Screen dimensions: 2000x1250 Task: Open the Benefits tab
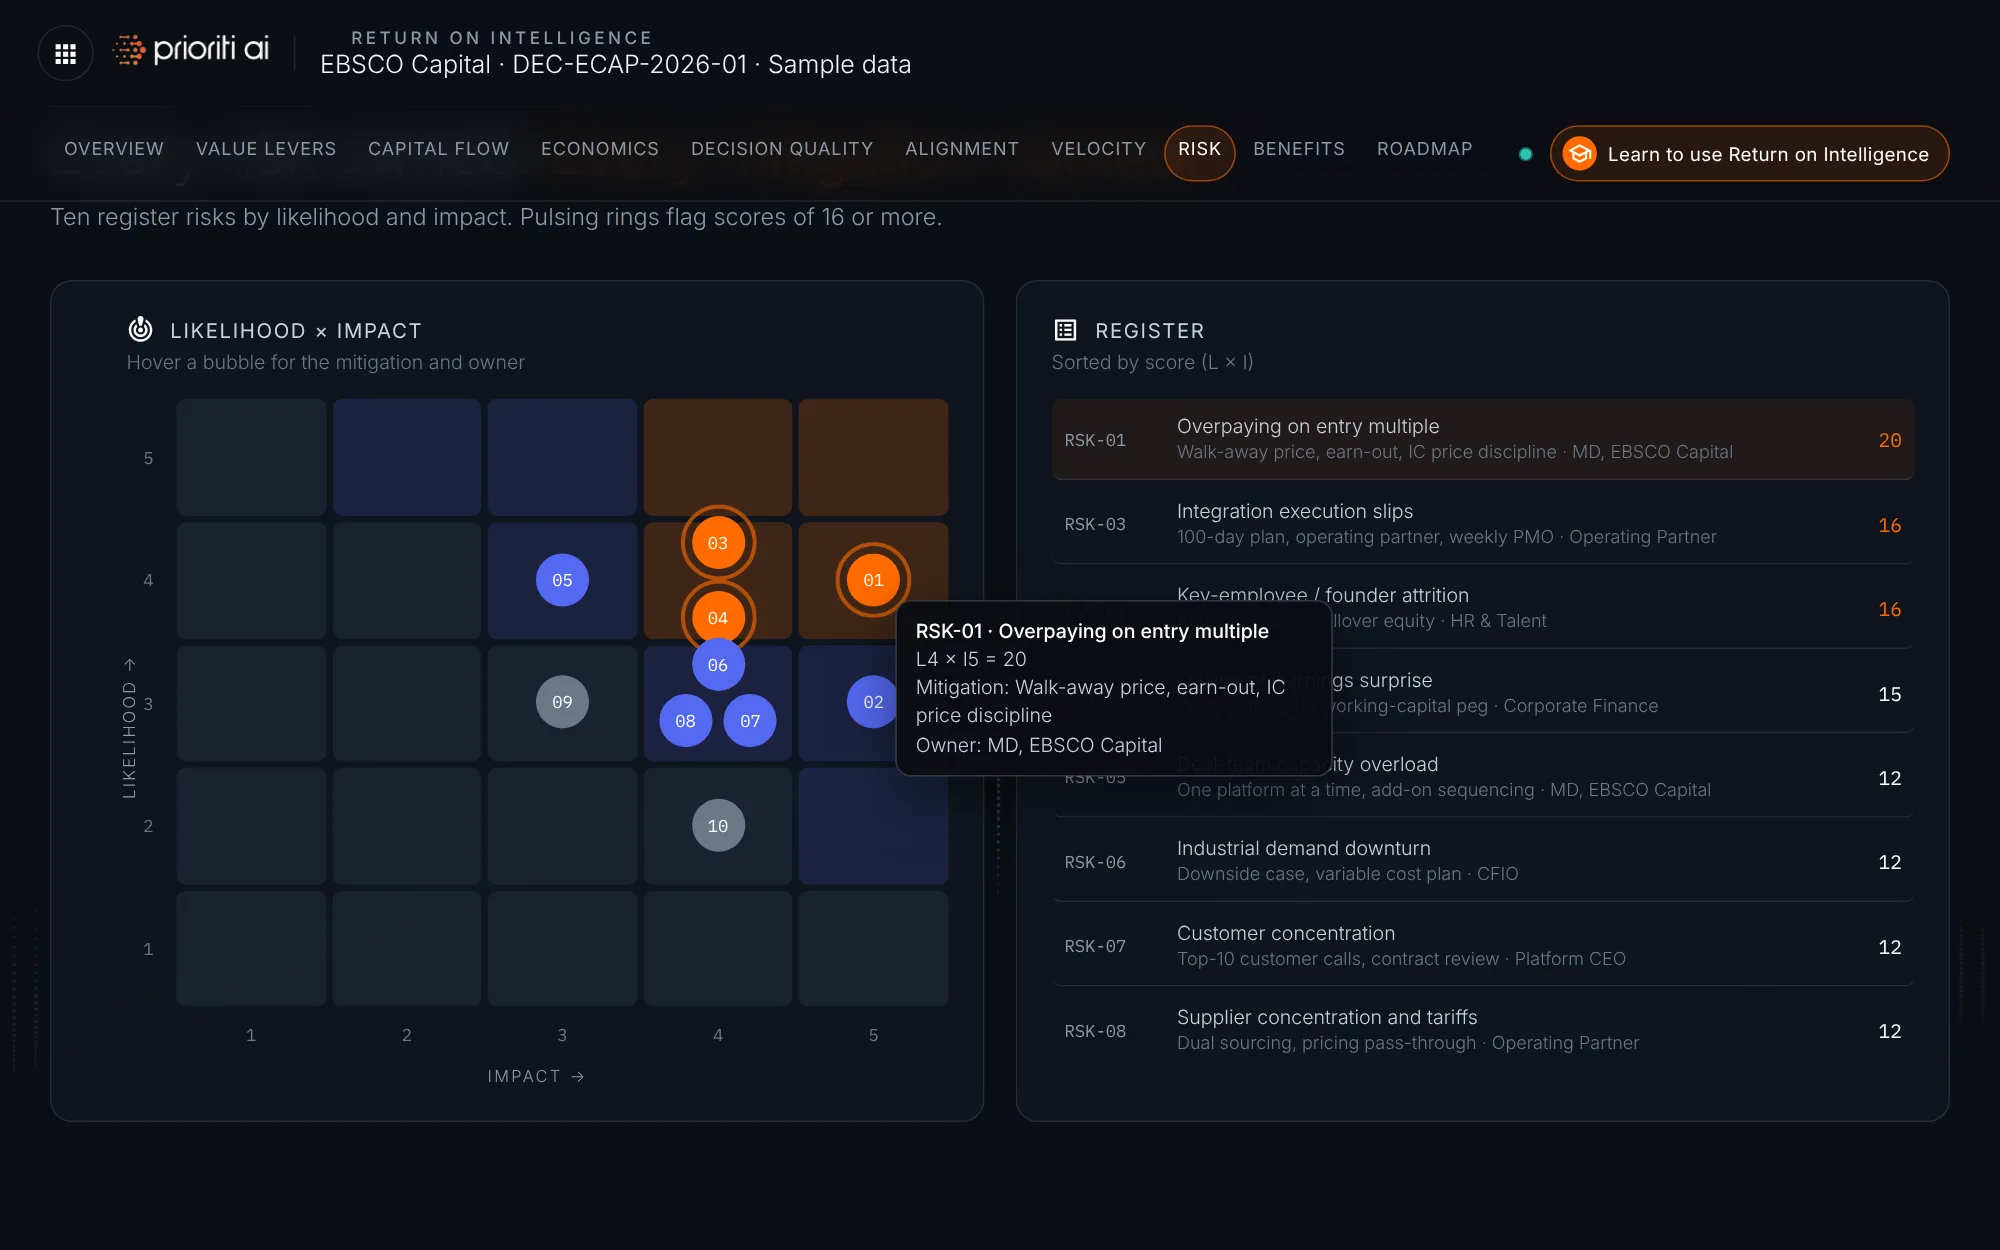[x=1299, y=149]
